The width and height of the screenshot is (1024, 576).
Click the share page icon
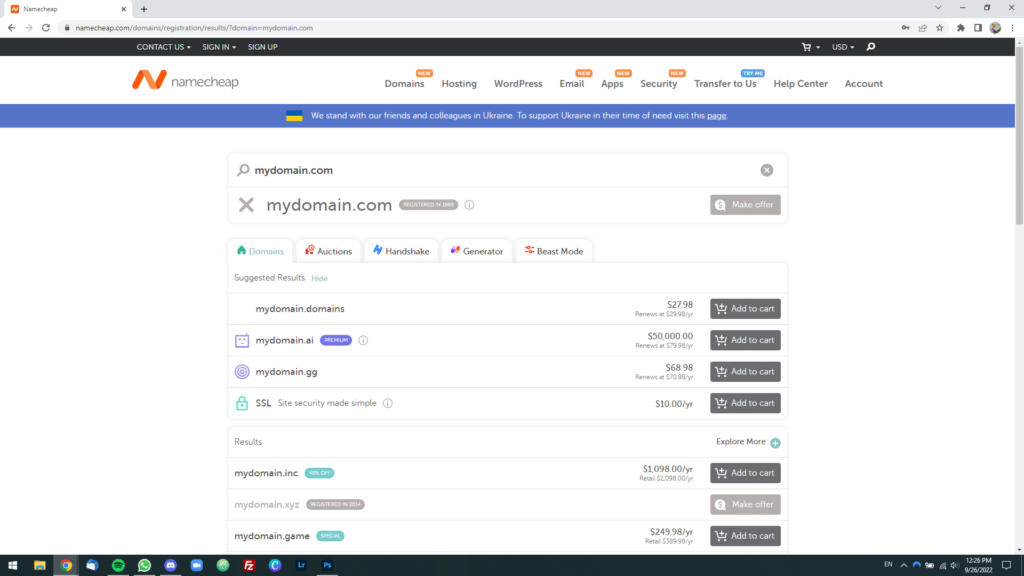(x=923, y=28)
